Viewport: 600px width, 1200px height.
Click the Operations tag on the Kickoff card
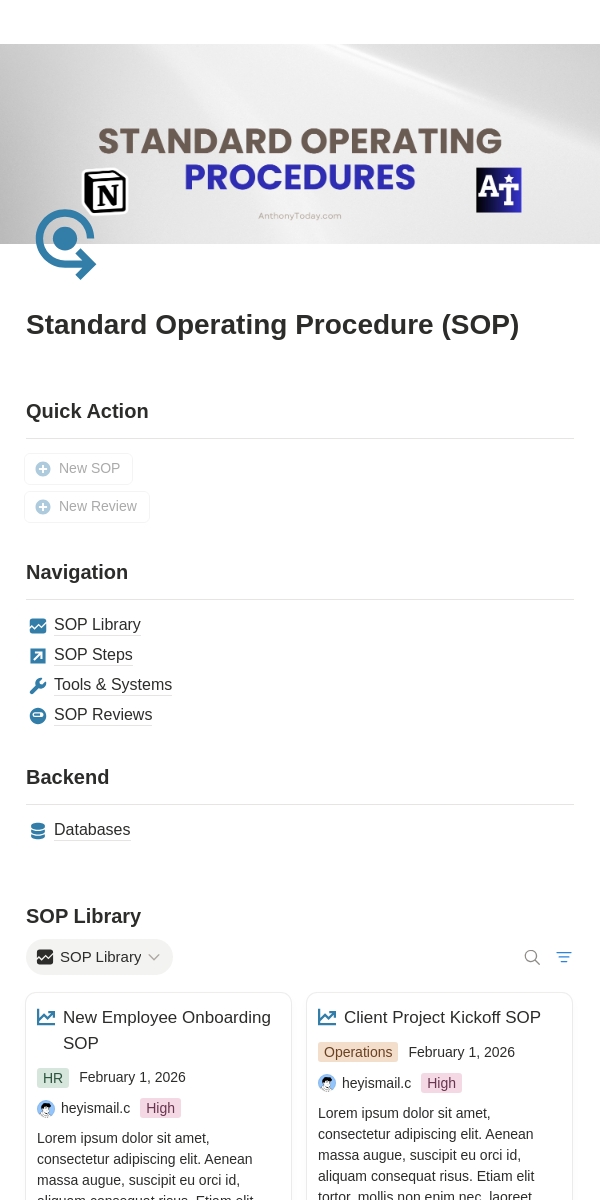click(358, 1052)
